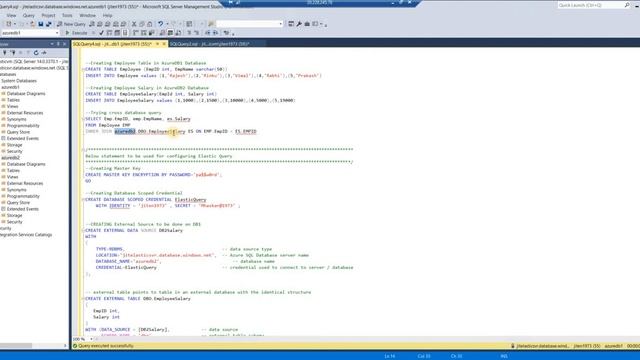
Task: Open Object Explorer window position dropdown
Action: [52, 44]
